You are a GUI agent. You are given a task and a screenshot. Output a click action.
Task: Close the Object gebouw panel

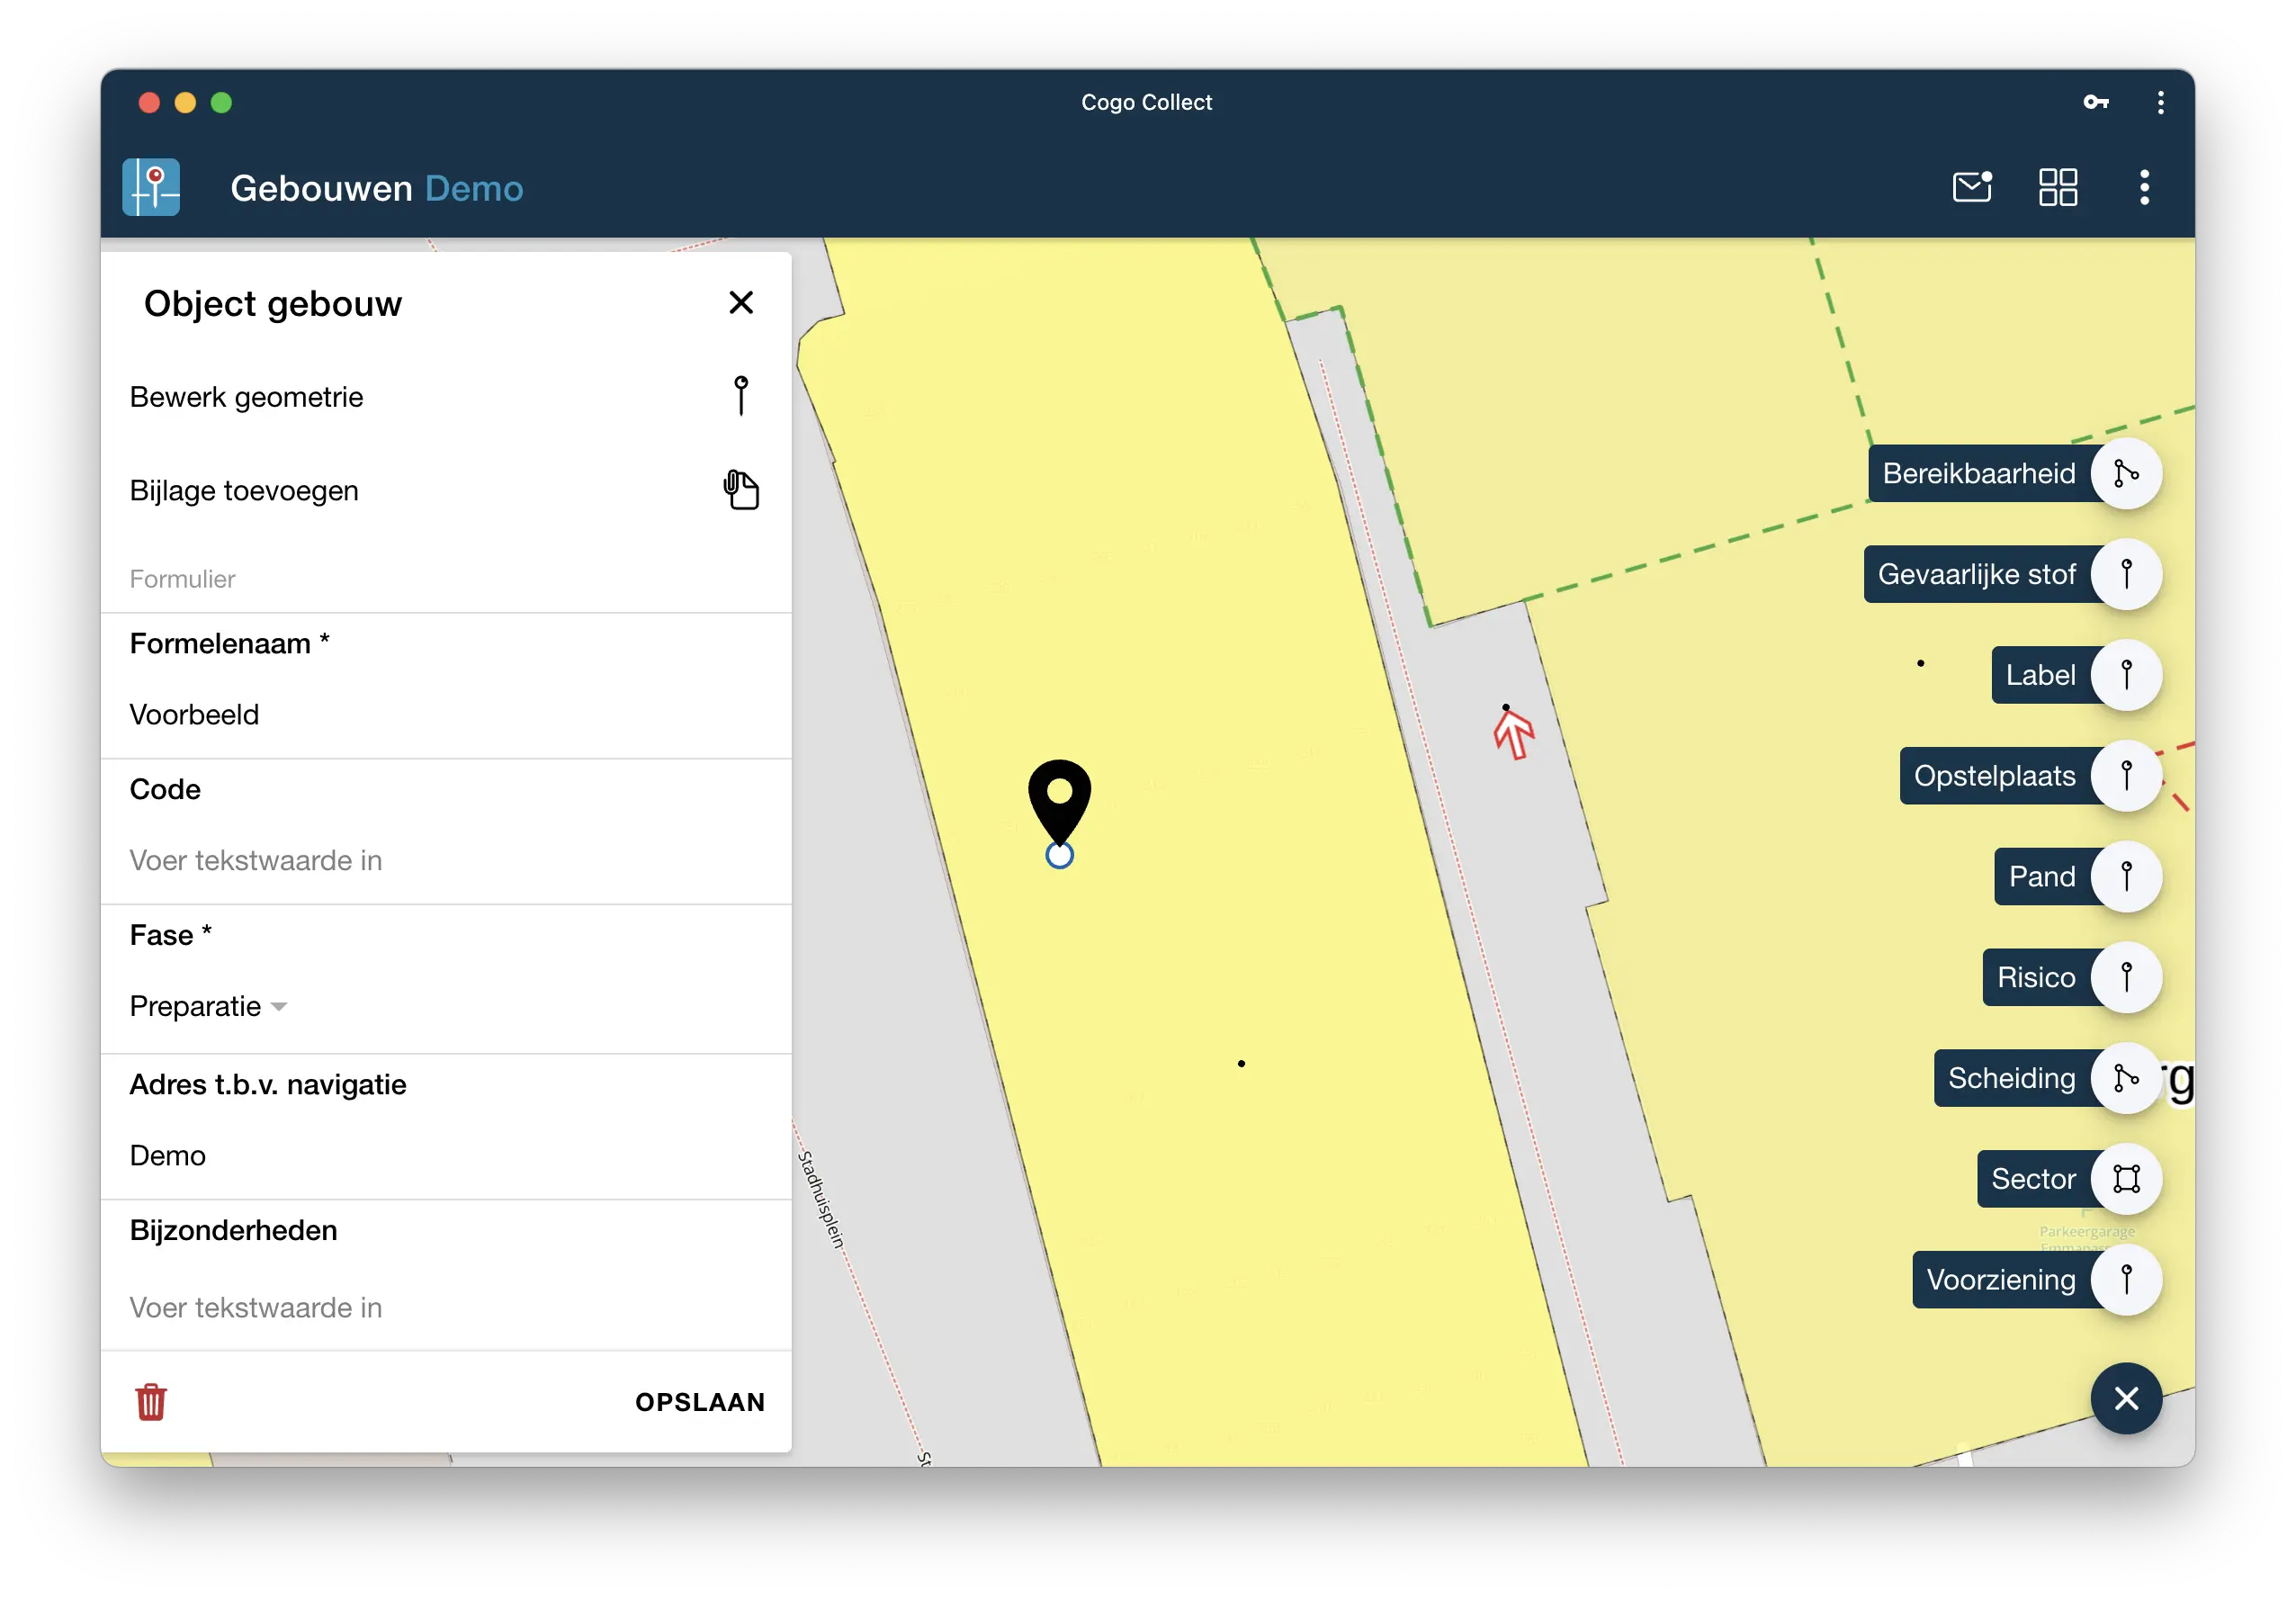pos(741,303)
